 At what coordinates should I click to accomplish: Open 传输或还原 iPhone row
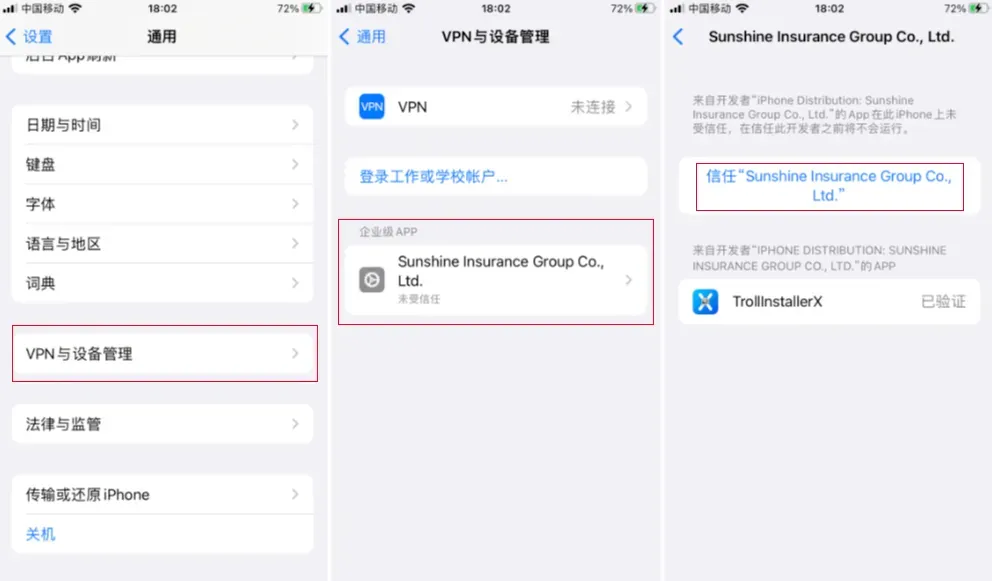pos(163,494)
